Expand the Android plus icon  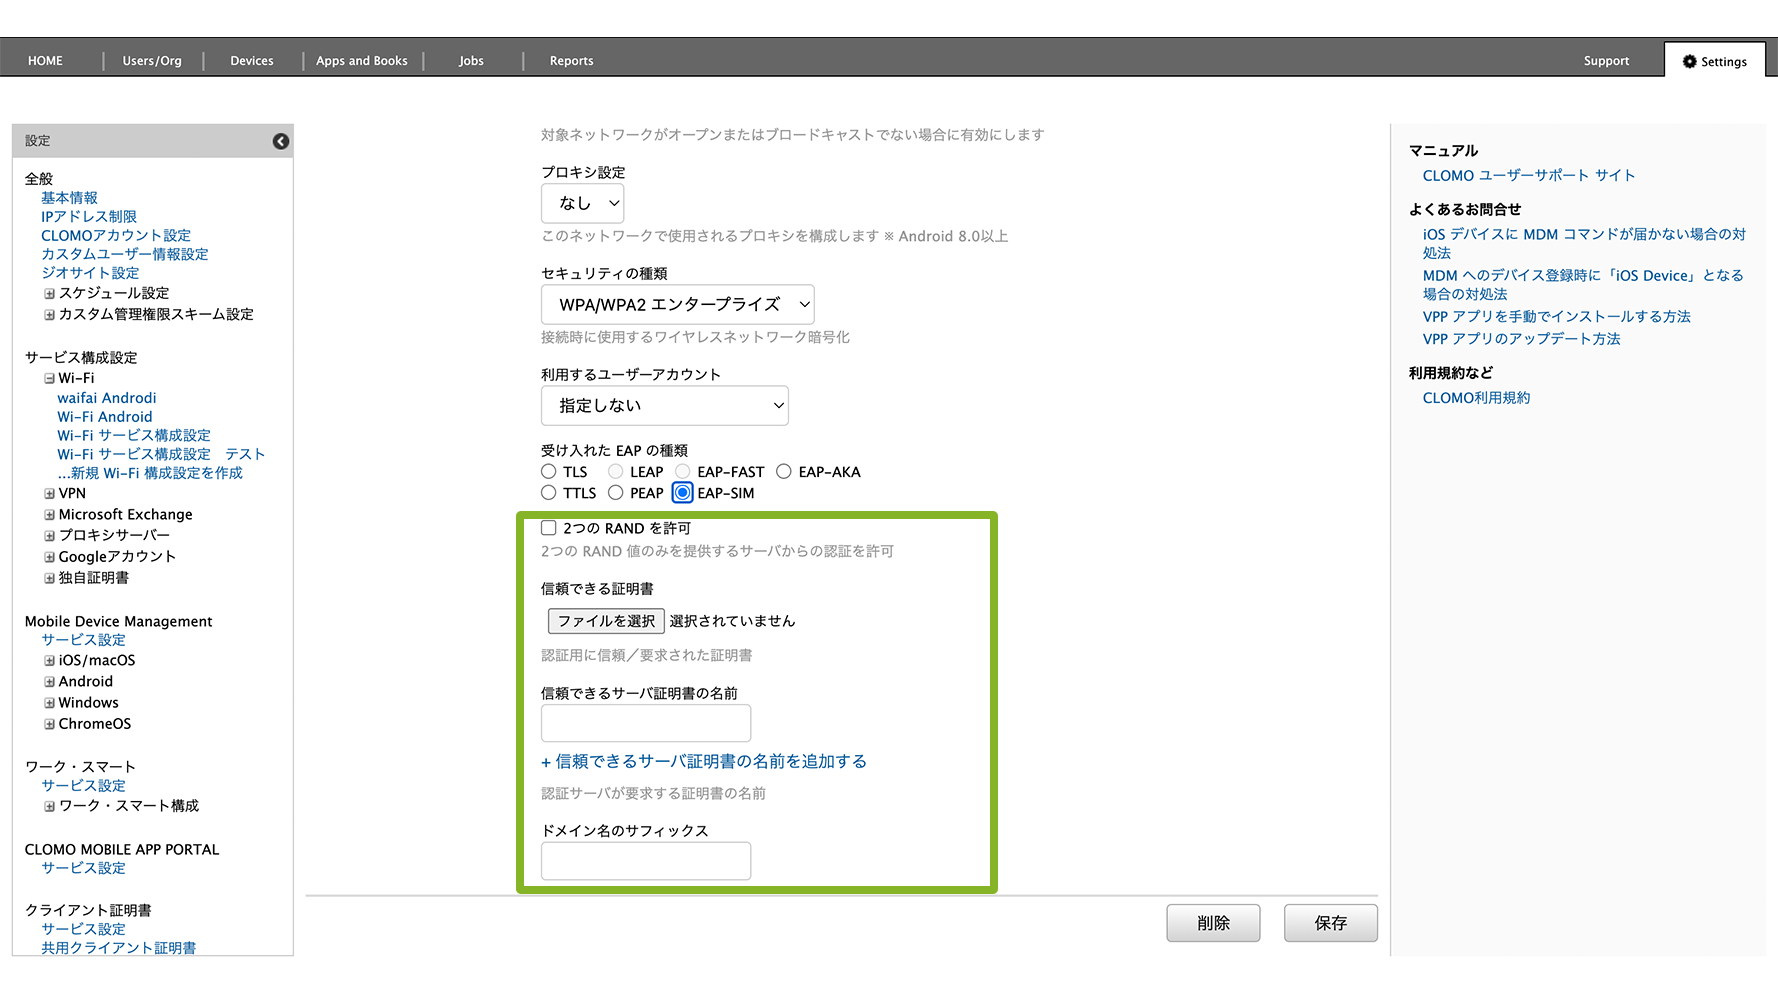tap(49, 682)
